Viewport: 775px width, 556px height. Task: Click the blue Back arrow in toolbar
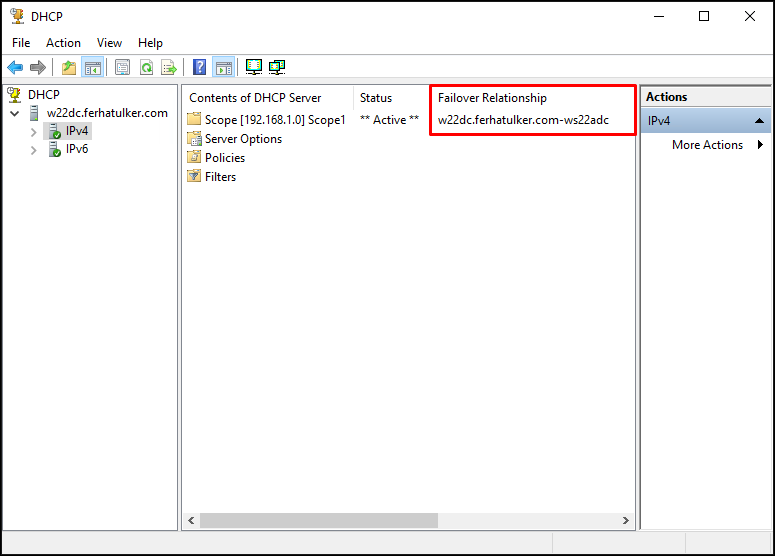coord(15,67)
